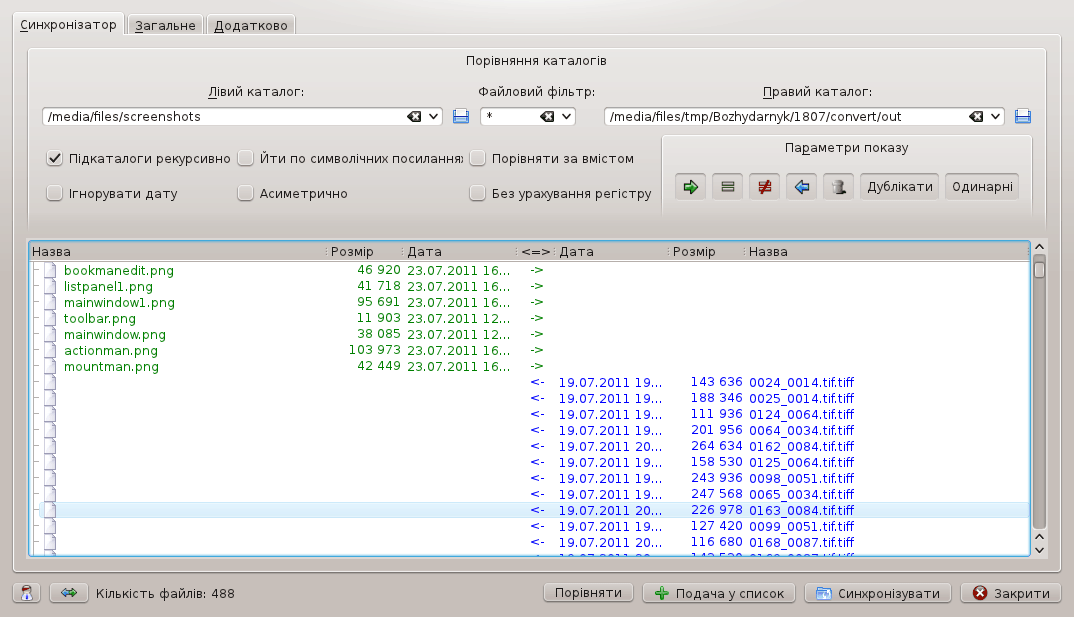Click the file list vertical scrollbar
Viewport: 1074px width, 617px height.
coord(1039,400)
